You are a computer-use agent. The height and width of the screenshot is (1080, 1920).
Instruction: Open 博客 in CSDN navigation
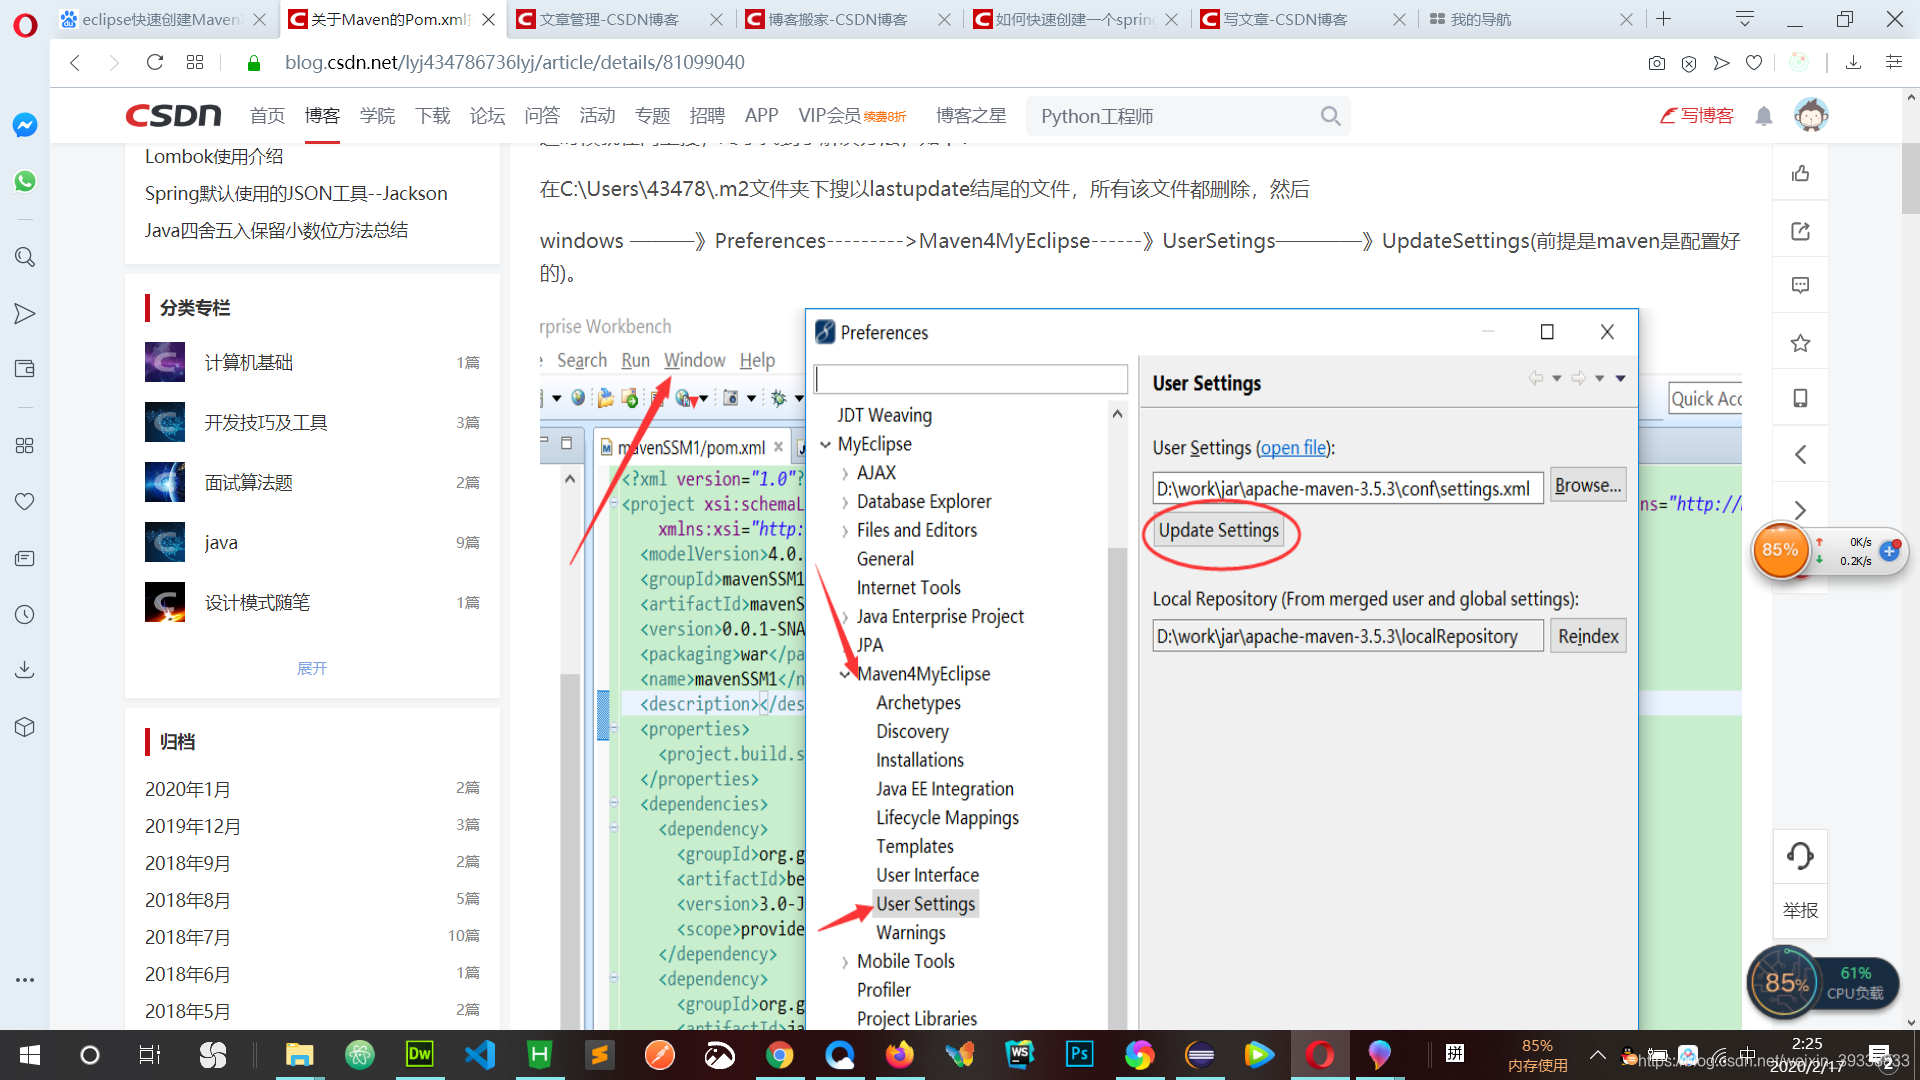coord(322,116)
